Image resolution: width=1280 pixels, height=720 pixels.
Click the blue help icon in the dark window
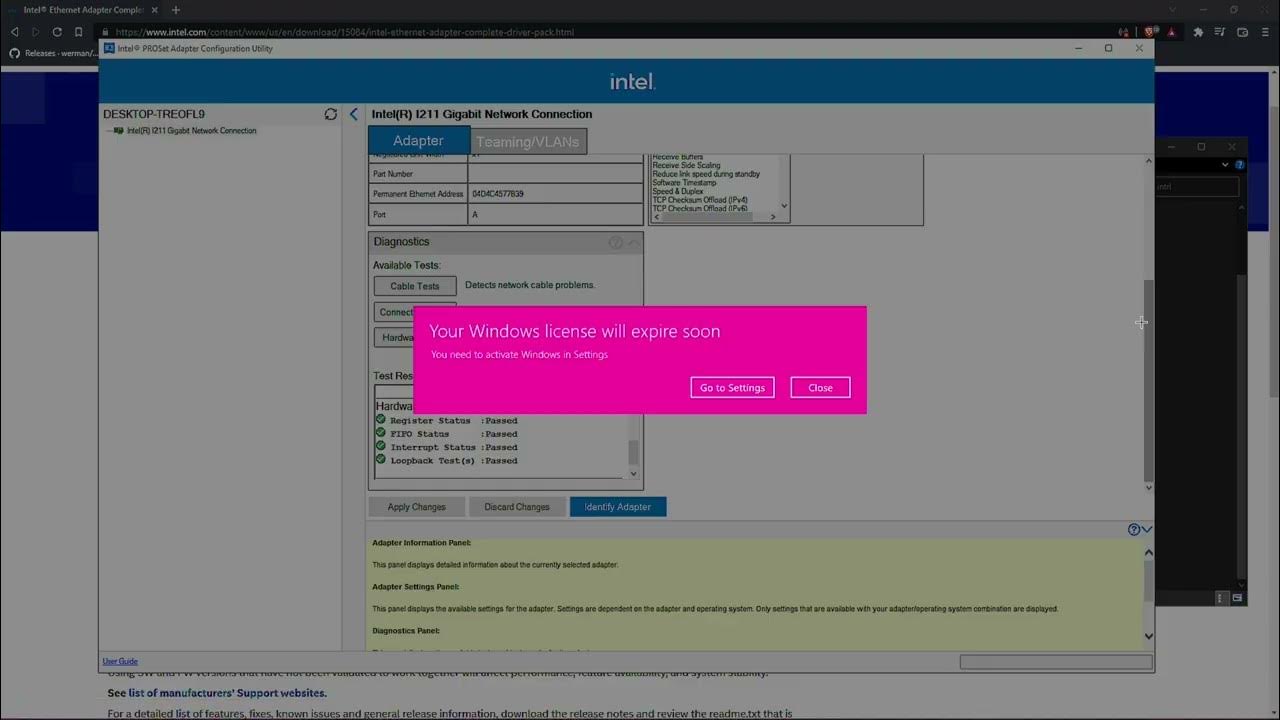click(1240, 165)
